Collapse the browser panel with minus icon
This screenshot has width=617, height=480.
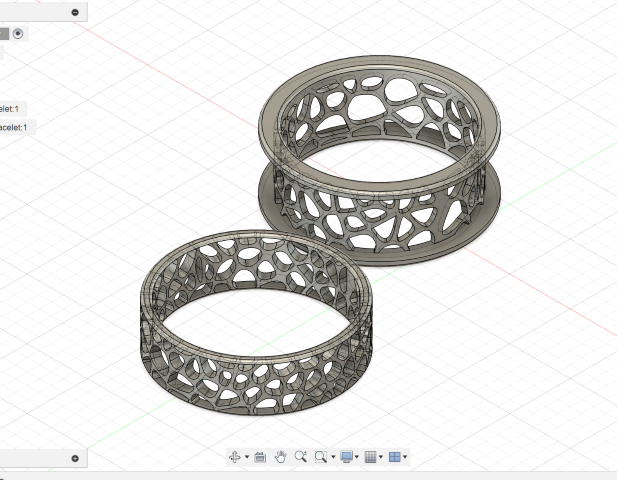(x=76, y=12)
